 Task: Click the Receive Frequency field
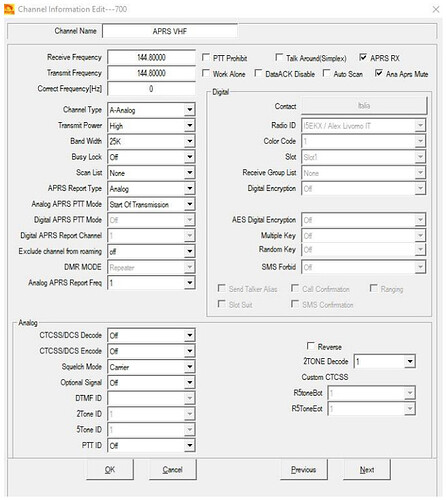(151, 57)
